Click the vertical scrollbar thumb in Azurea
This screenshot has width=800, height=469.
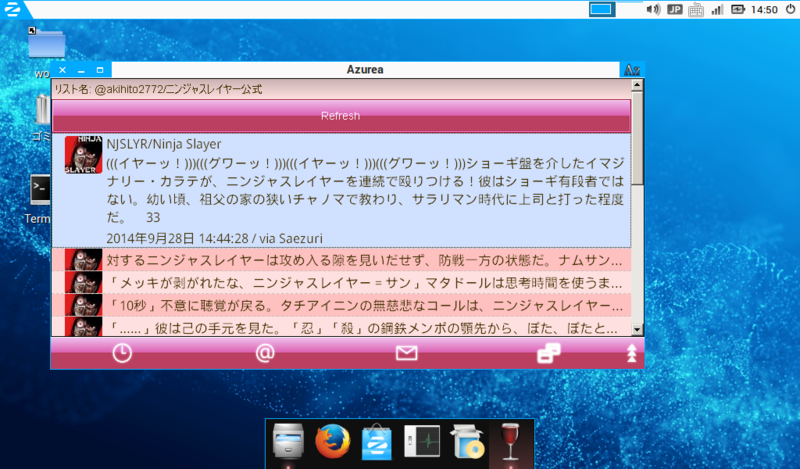[637, 138]
